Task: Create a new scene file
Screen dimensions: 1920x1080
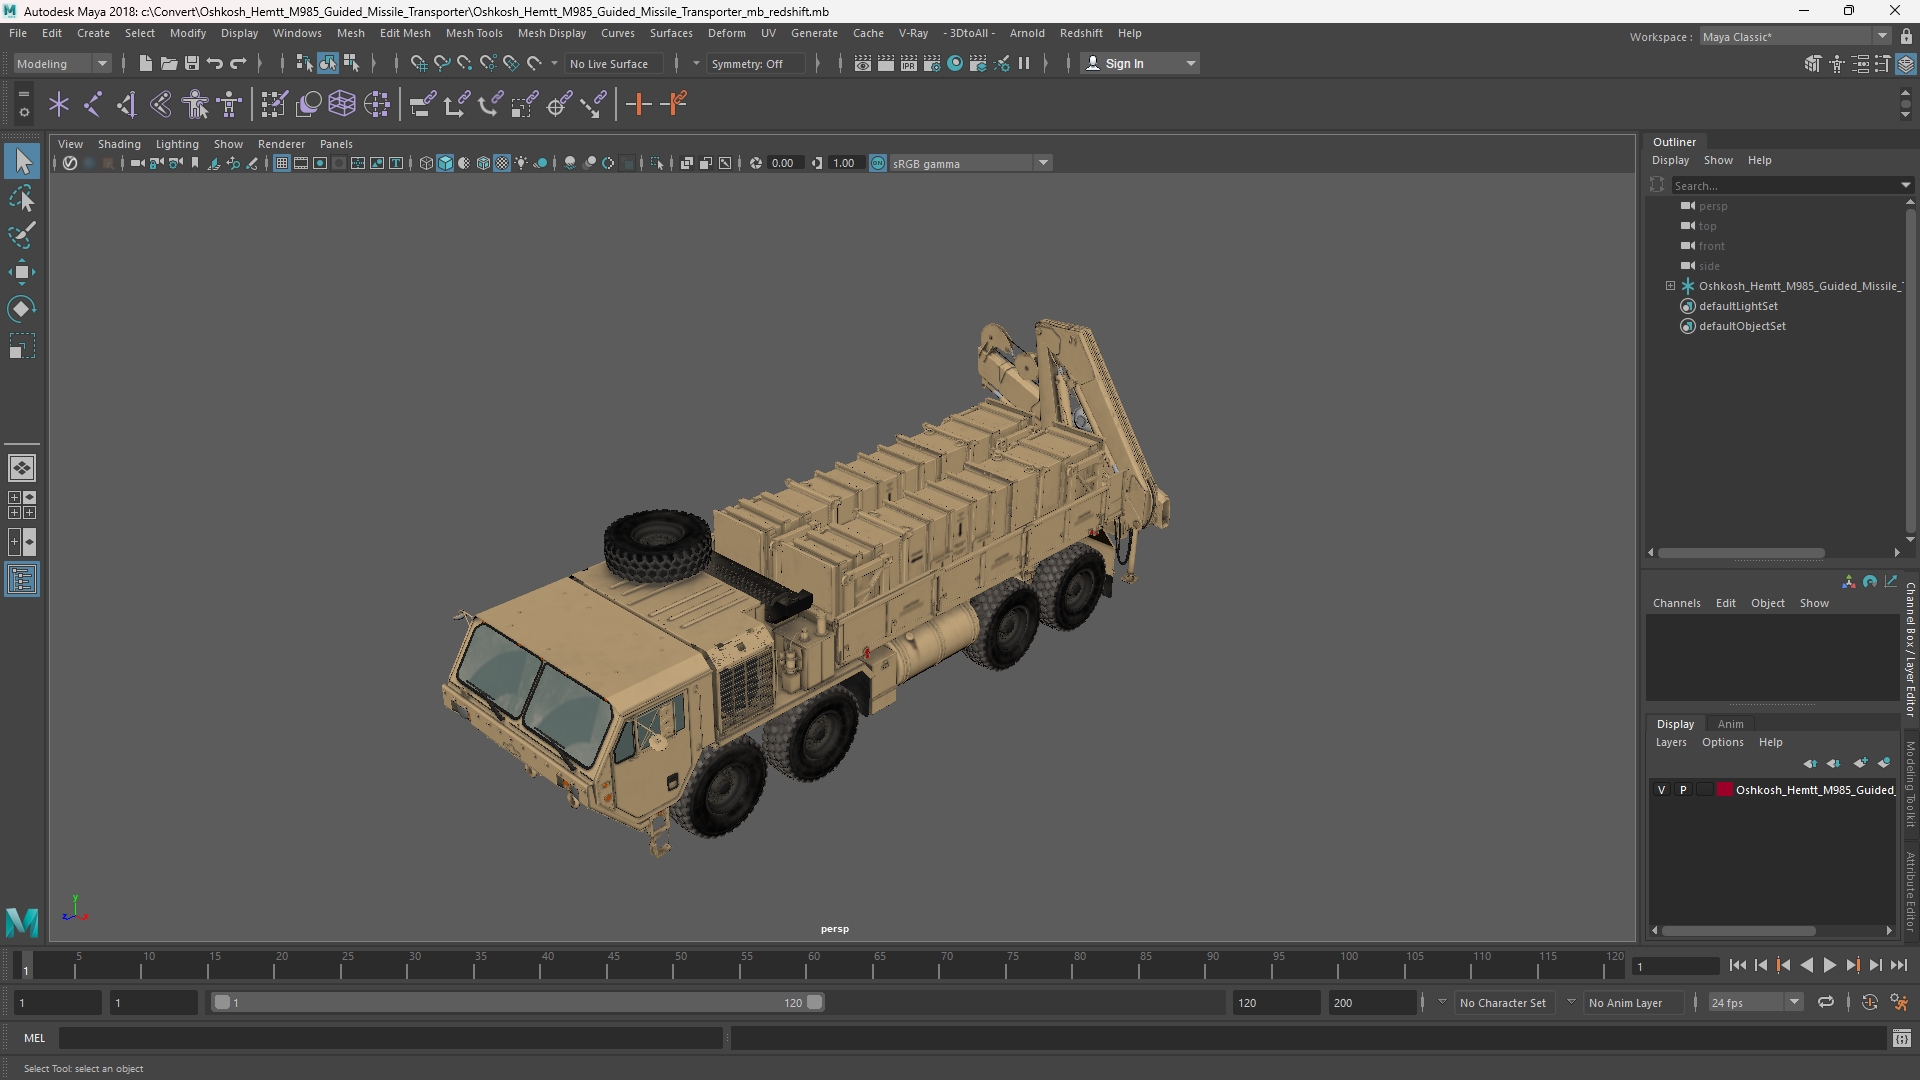Action: coord(145,63)
